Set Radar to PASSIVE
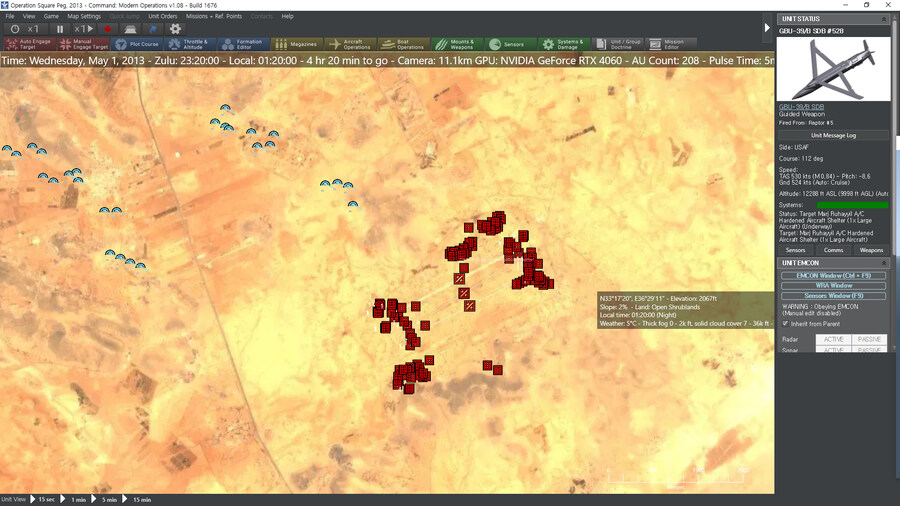The height and width of the screenshot is (506, 900). click(x=869, y=340)
